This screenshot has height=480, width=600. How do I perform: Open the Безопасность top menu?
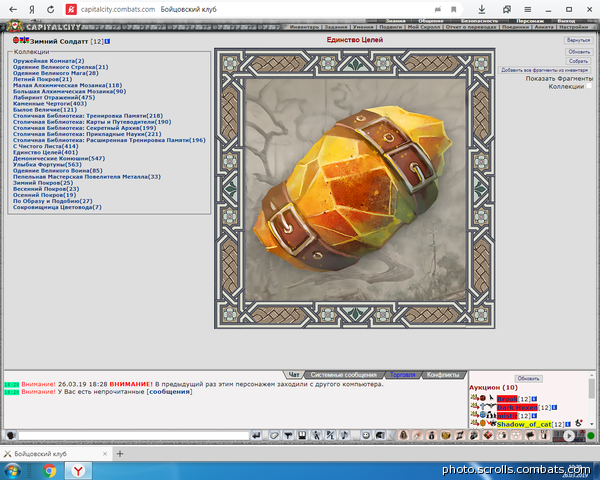pos(479,21)
